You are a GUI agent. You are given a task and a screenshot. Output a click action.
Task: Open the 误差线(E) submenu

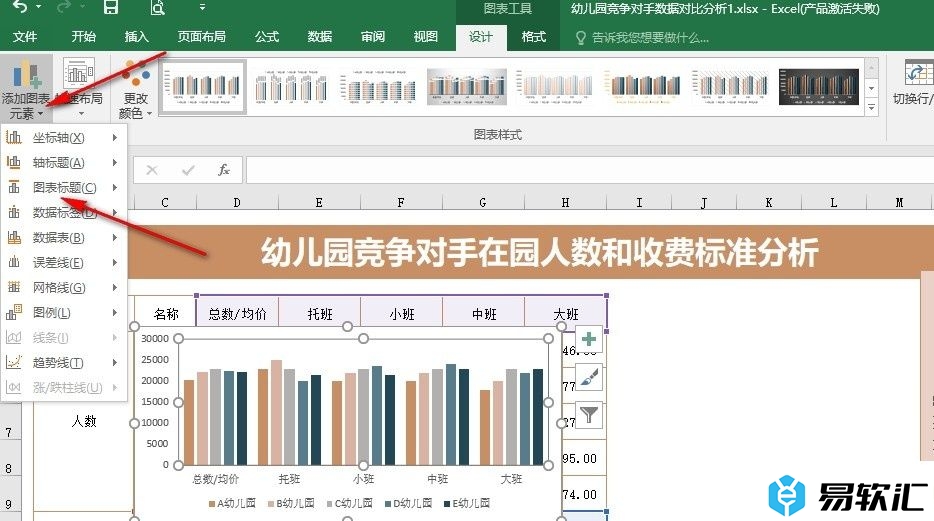[64, 263]
